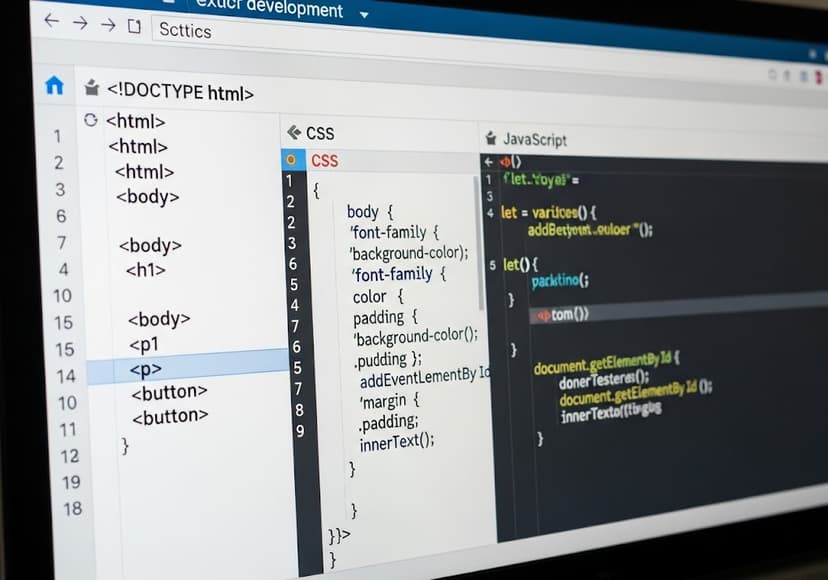This screenshot has width=828, height=580.
Task: Switch to the JavaScript panel
Action: pos(534,140)
